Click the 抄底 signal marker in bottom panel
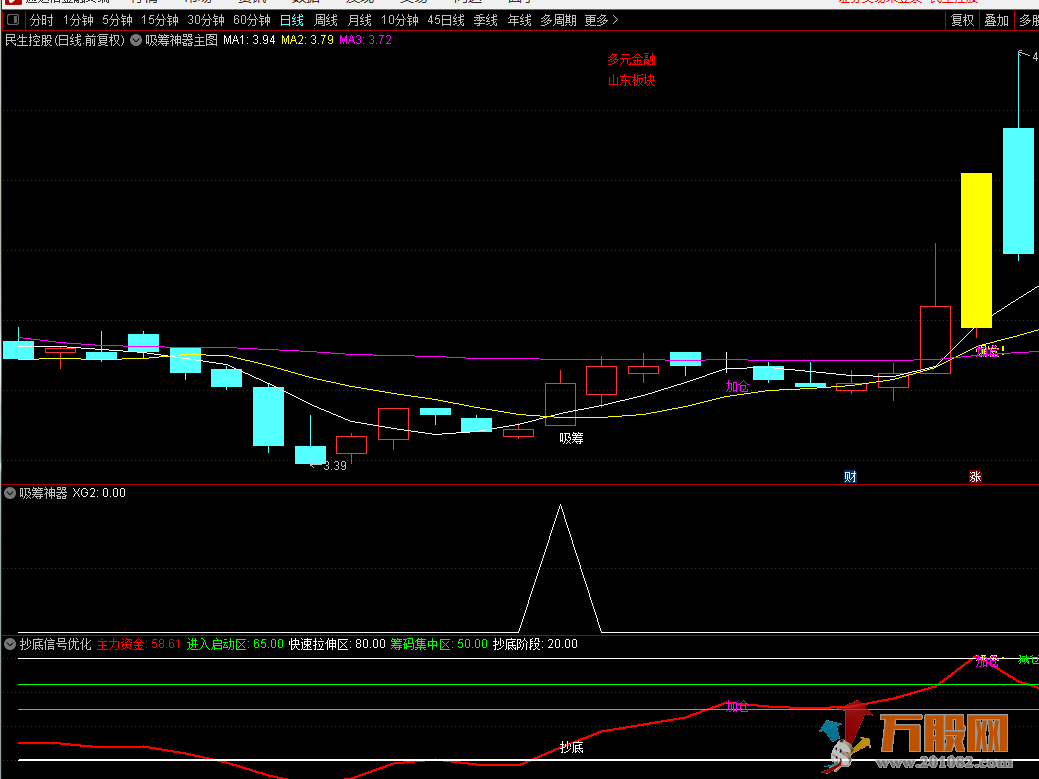1039x779 pixels. pyautogui.click(x=571, y=746)
